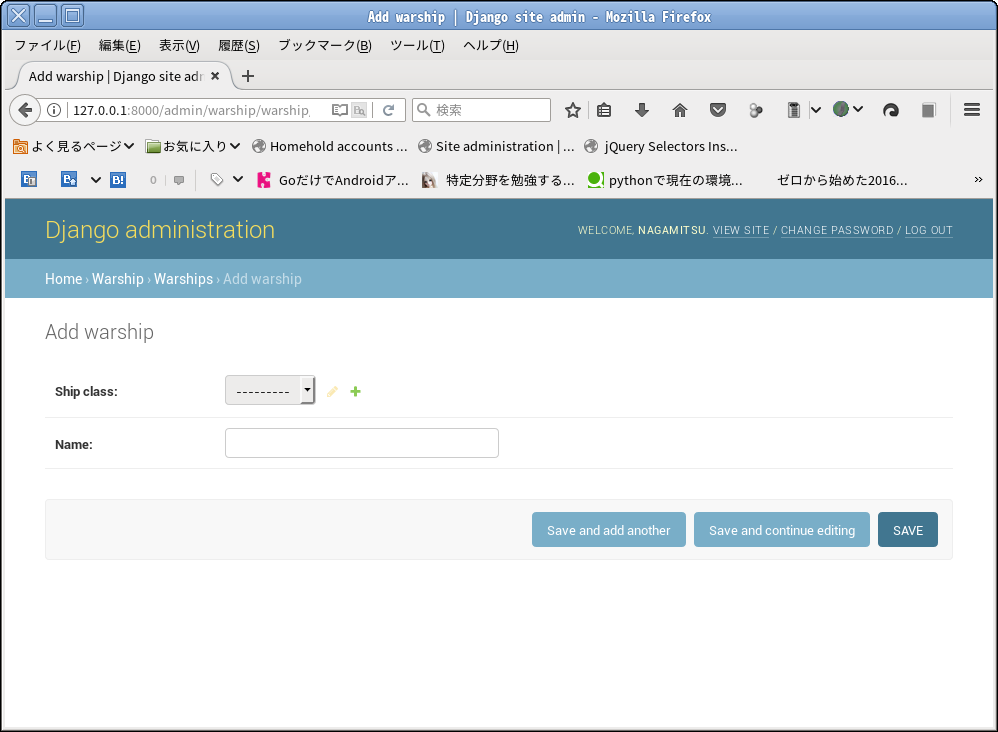Click the tag icon in bookmarks toolbar

coord(217,179)
